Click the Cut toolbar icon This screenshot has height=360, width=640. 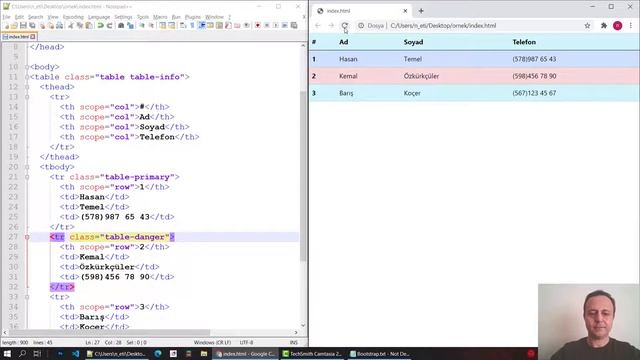71,26
